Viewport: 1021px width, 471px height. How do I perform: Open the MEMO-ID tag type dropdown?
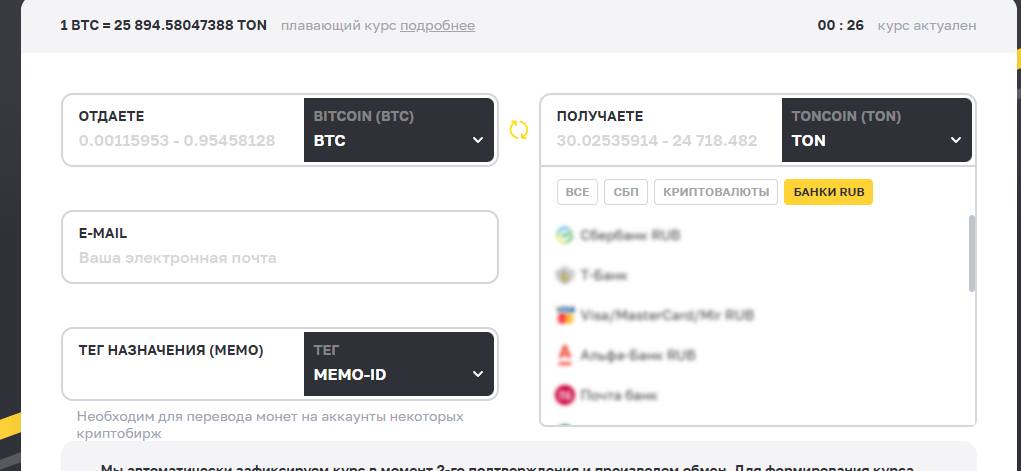tap(399, 364)
